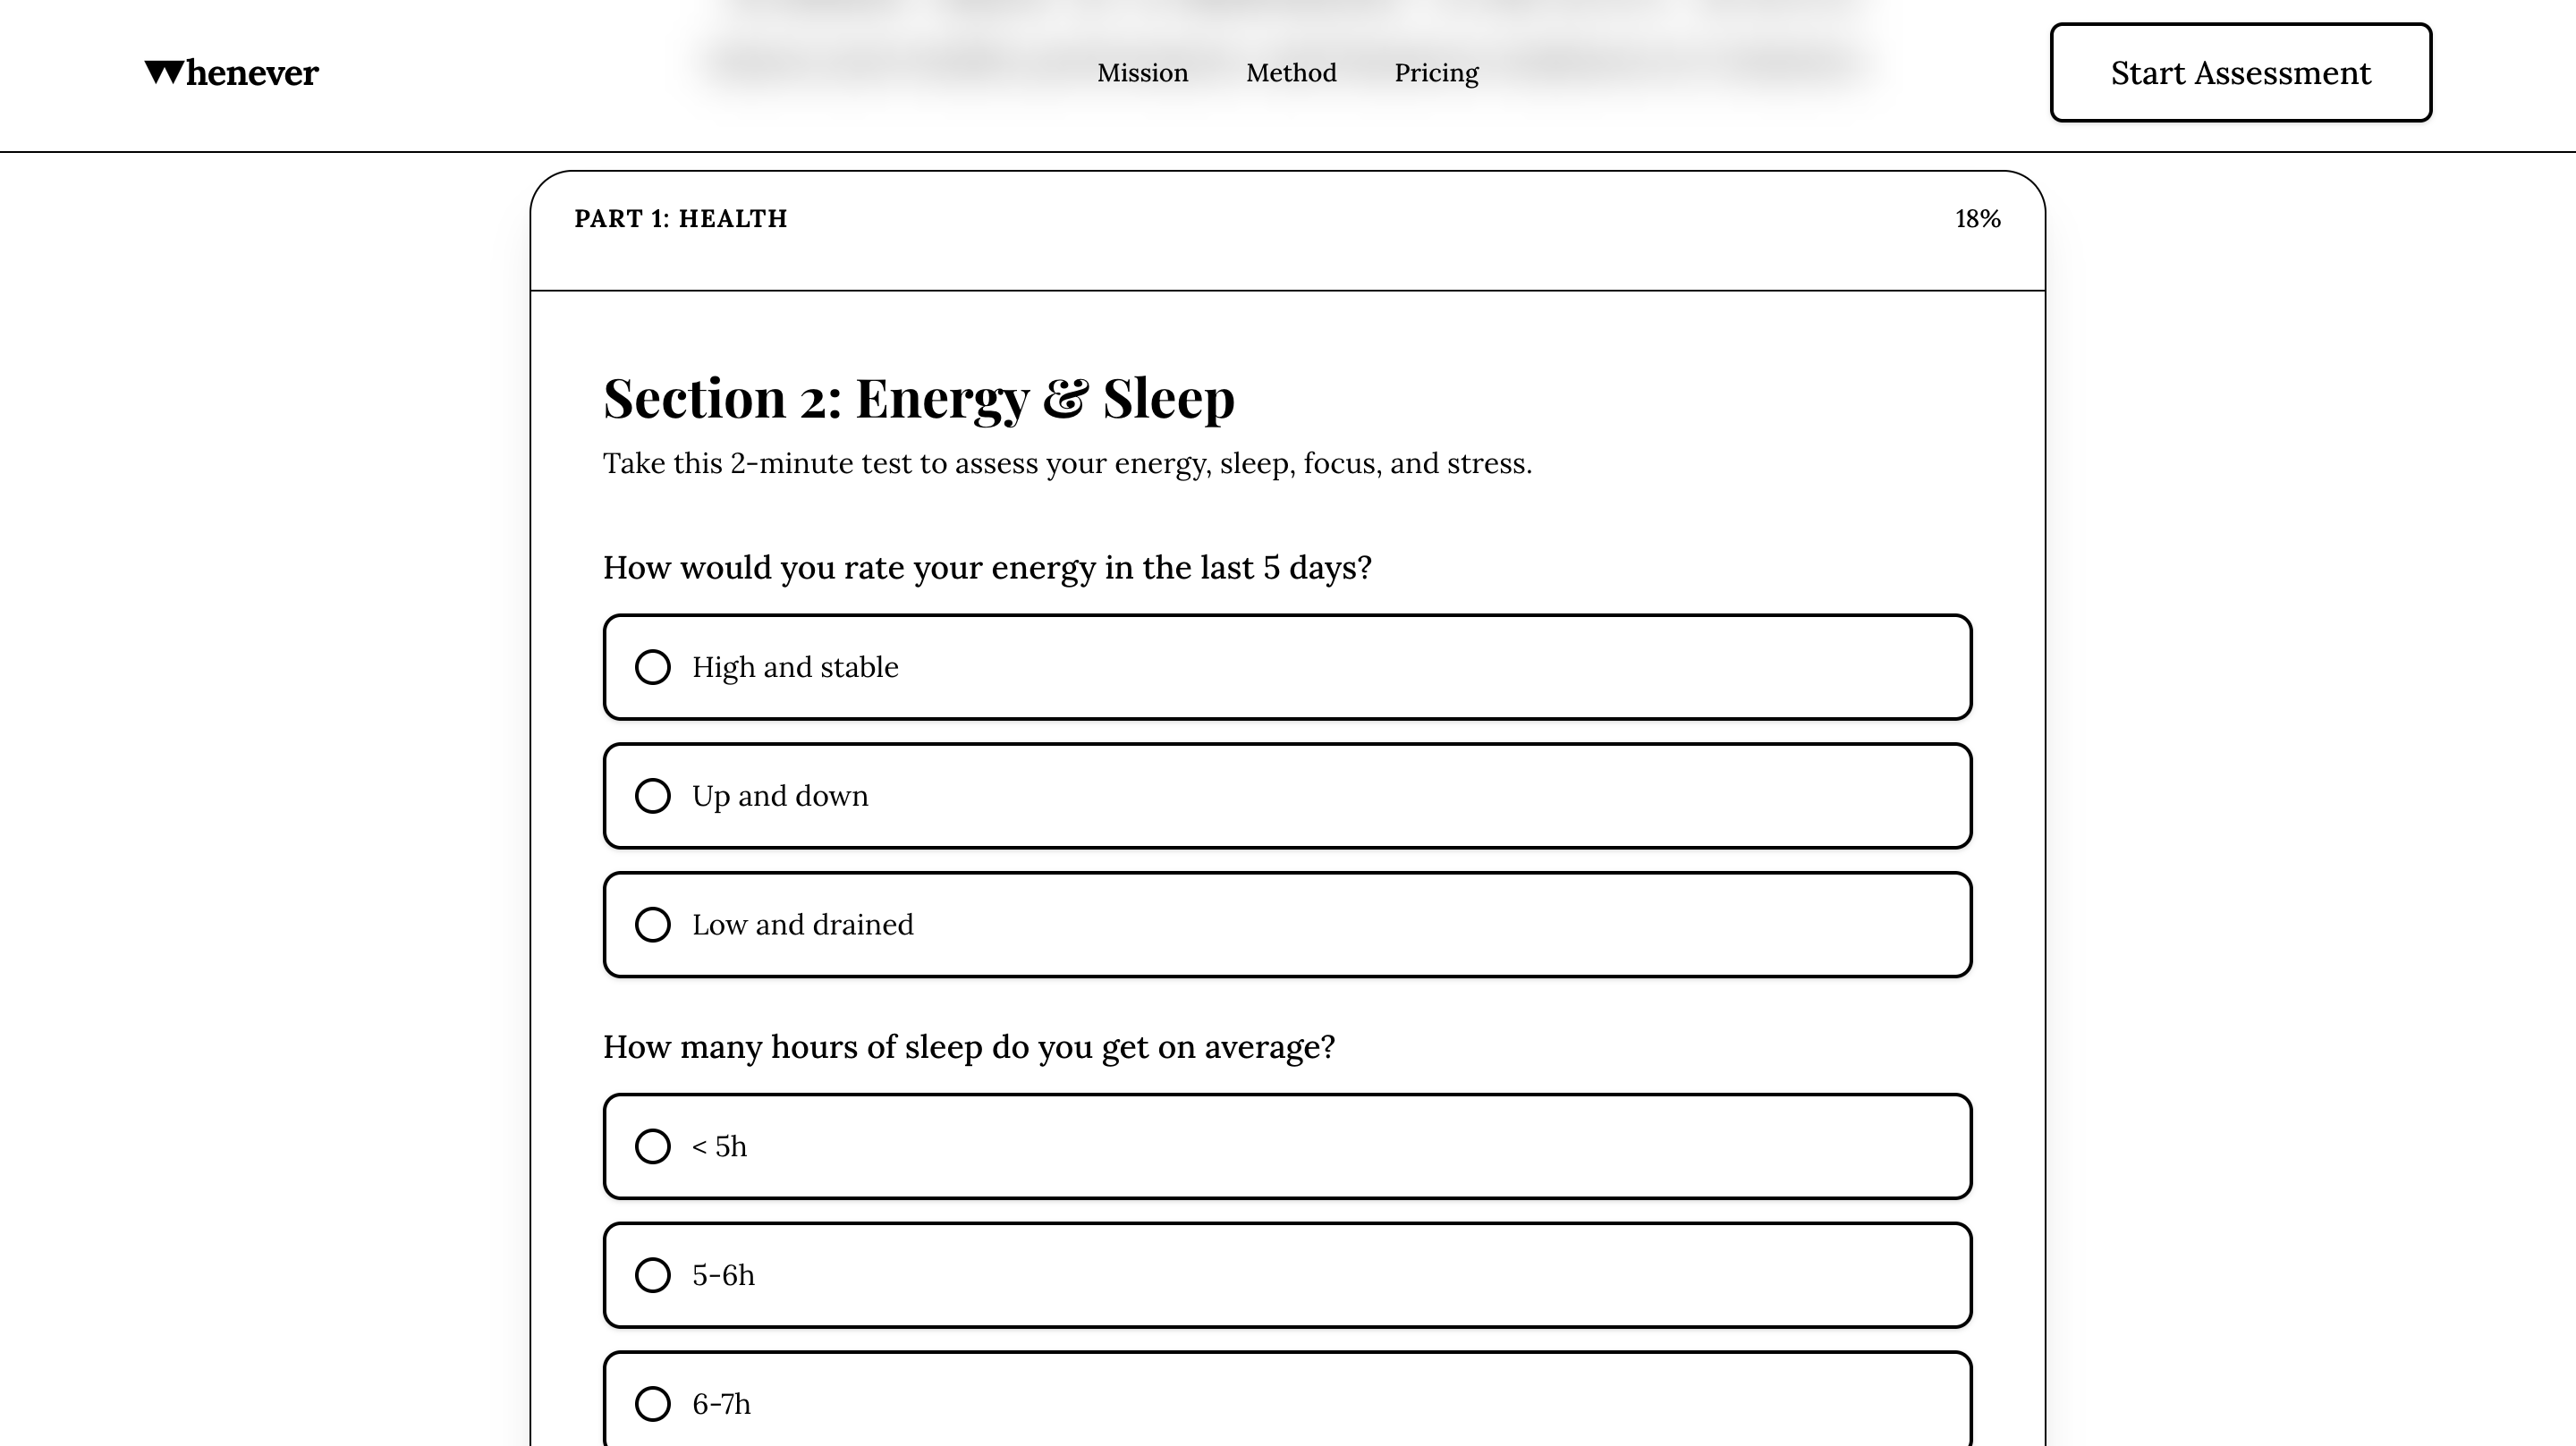Pick the < 5h sleep radio circle
Screen dimensions: 2576x1446
653,1146
